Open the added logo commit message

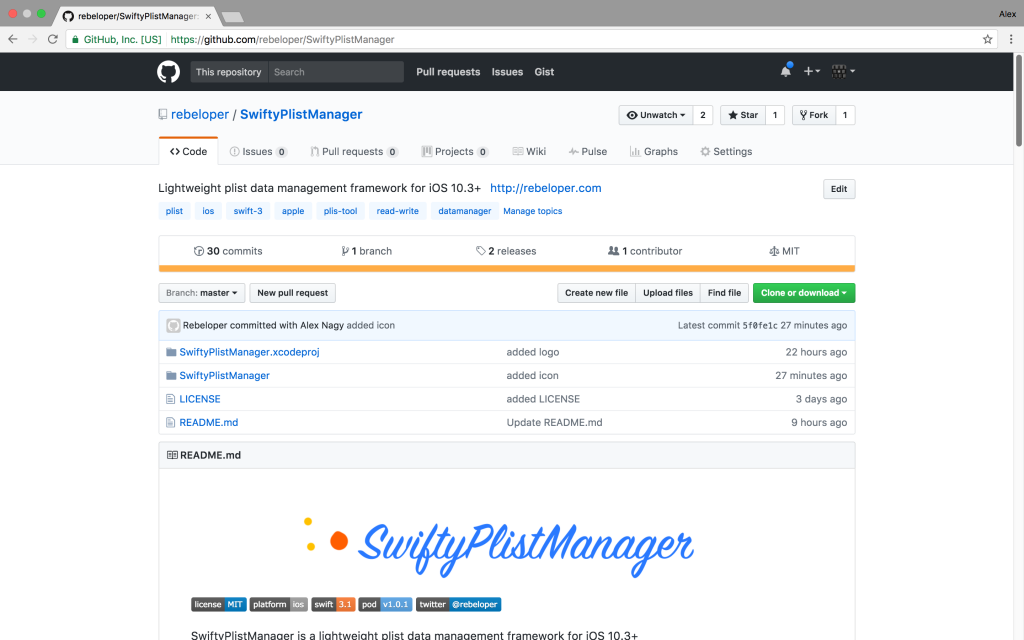533,352
